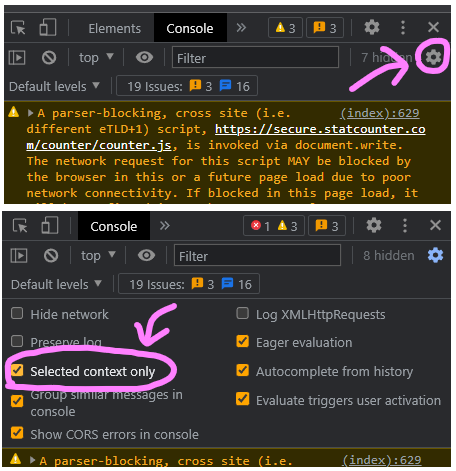
Task: Switch to the Elements tab
Action: point(114,28)
